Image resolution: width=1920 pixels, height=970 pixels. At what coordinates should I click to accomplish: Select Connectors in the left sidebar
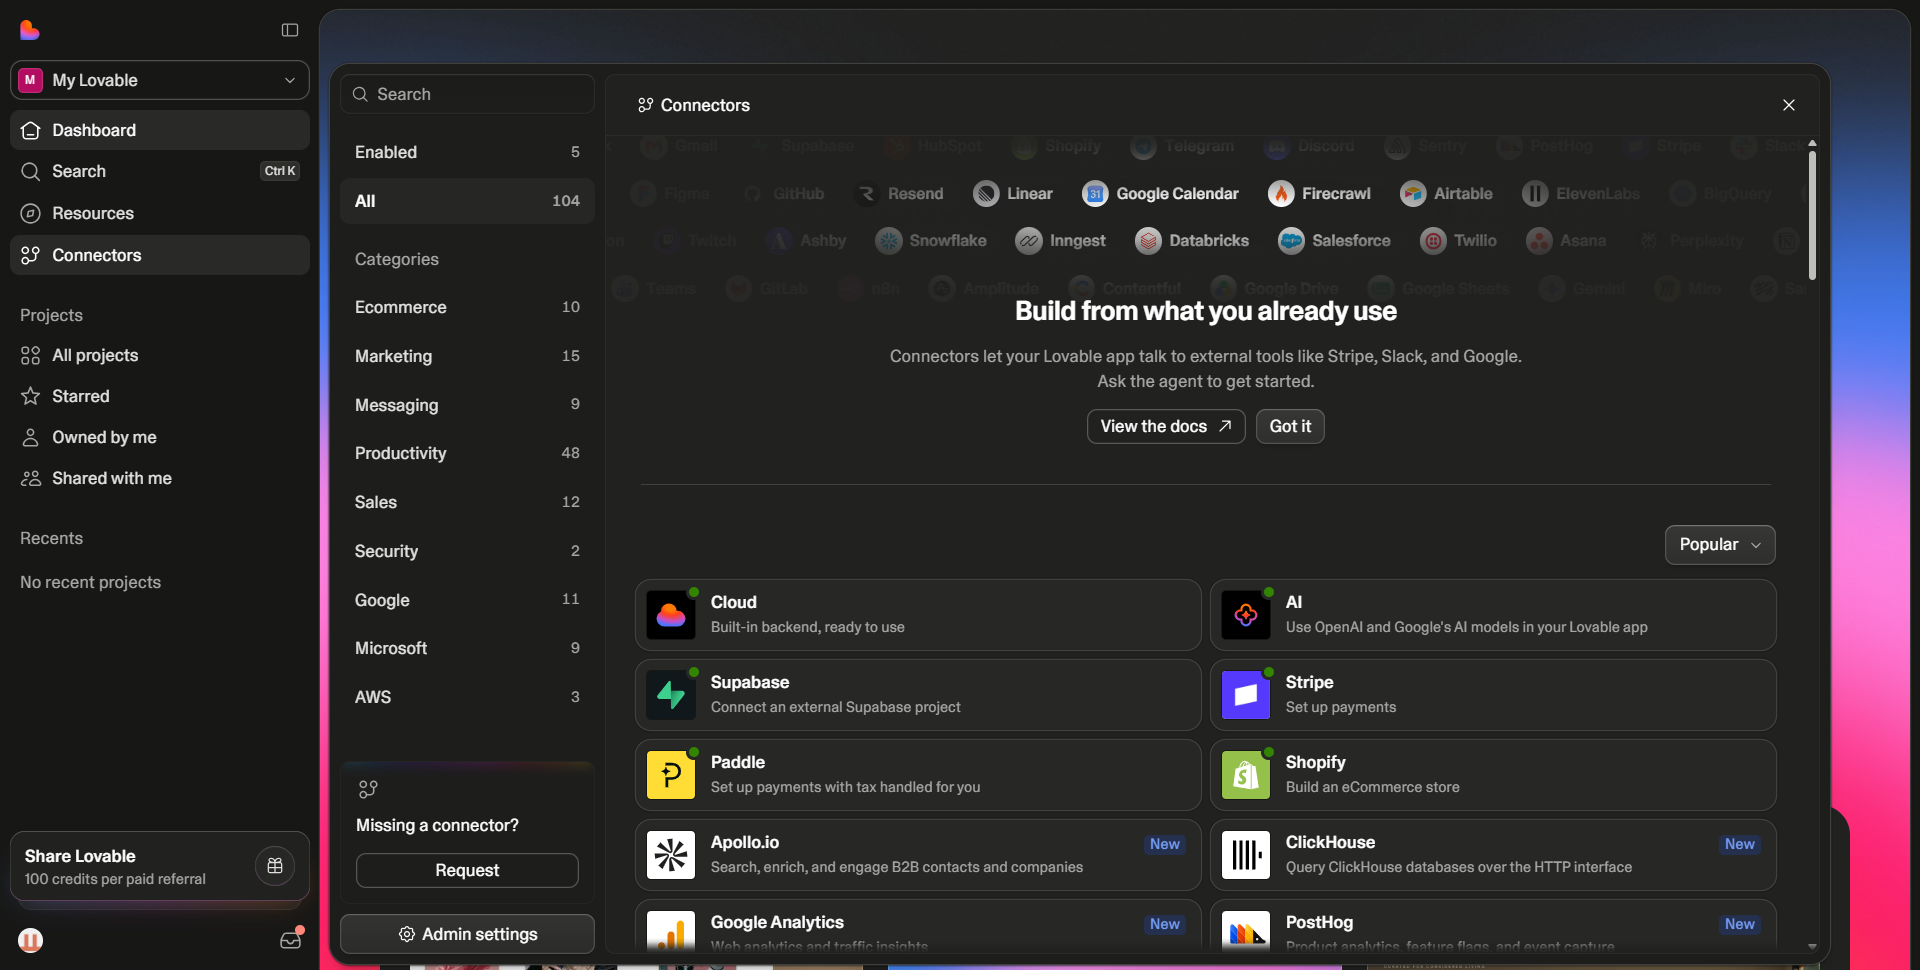(x=160, y=255)
